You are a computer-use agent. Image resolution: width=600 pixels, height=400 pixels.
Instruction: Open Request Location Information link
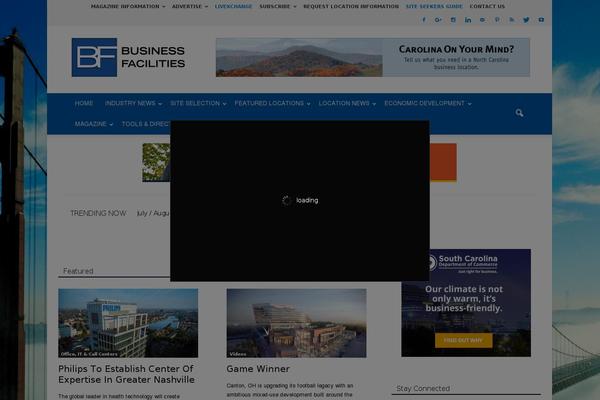point(351,7)
